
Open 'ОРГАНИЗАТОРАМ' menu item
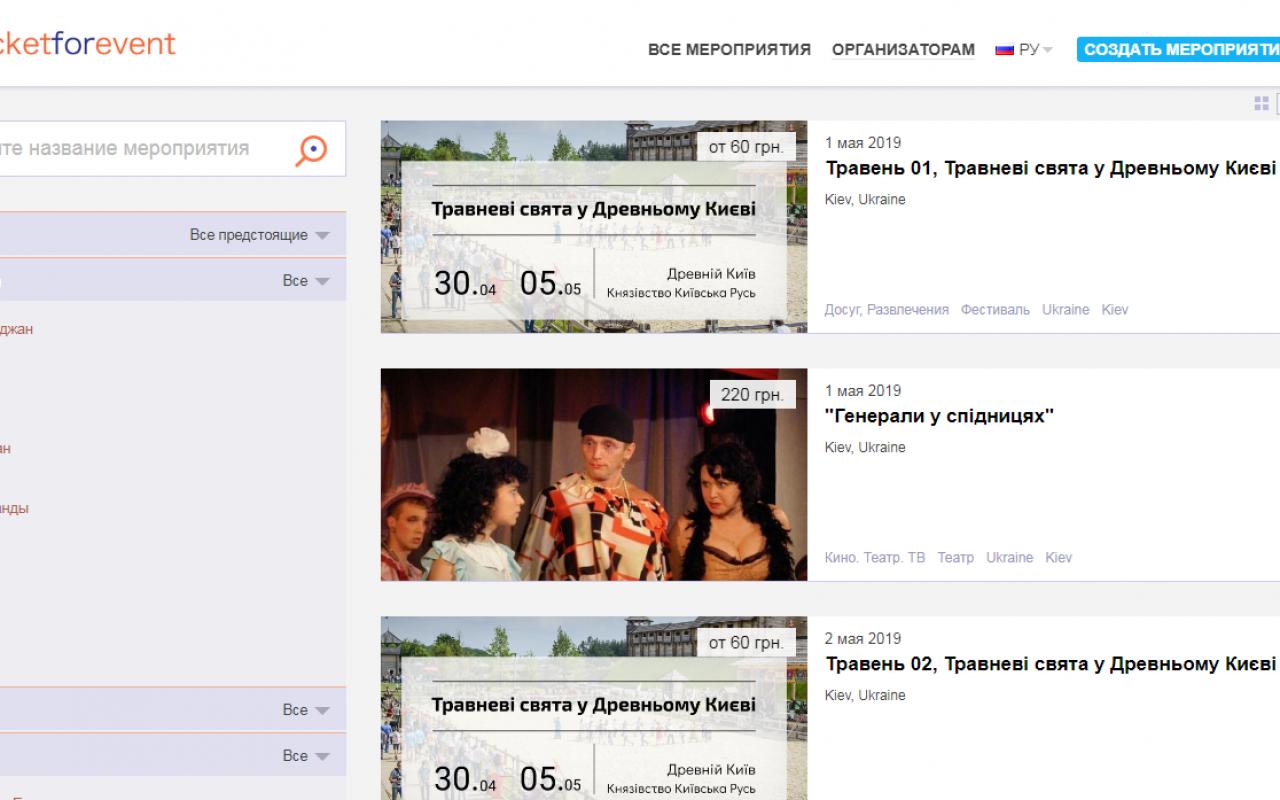(x=903, y=50)
